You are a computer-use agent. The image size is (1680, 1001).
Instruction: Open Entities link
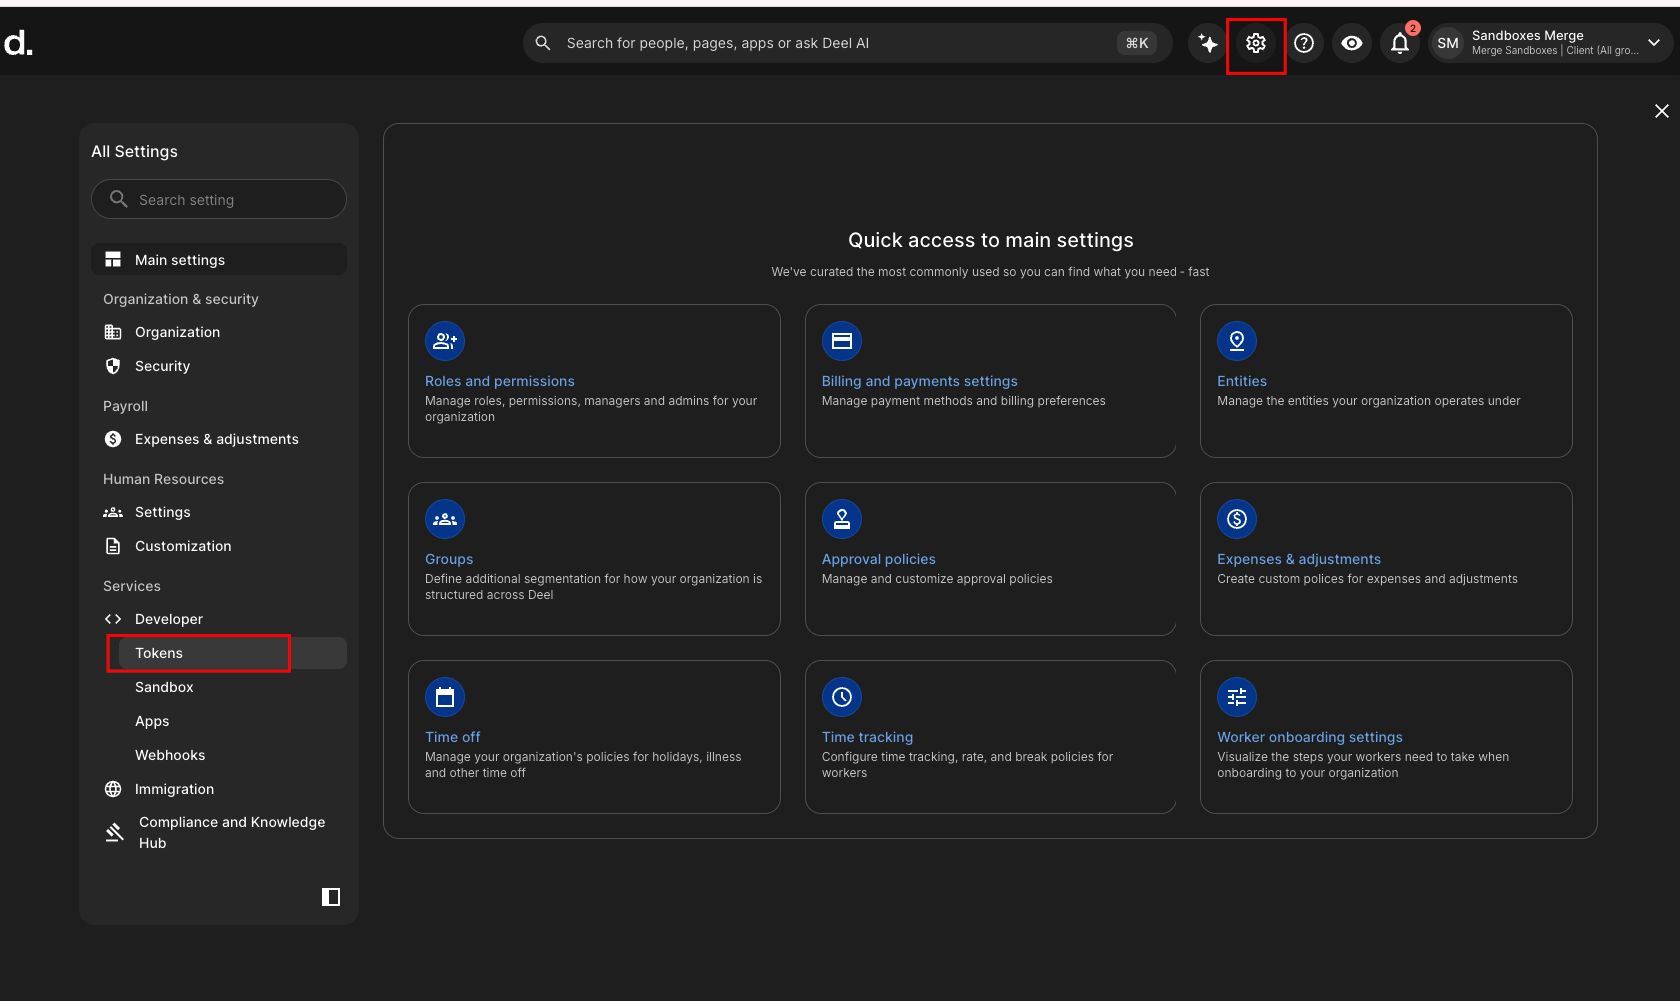(x=1242, y=381)
